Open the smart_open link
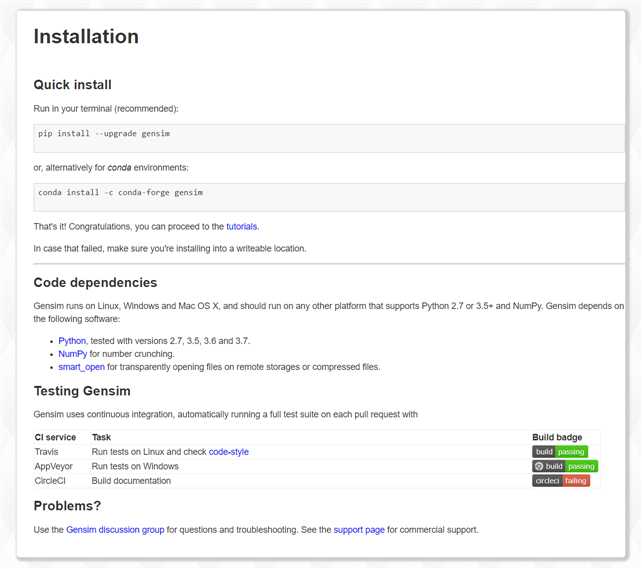Image resolution: width=642 pixels, height=569 pixels. (x=81, y=367)
